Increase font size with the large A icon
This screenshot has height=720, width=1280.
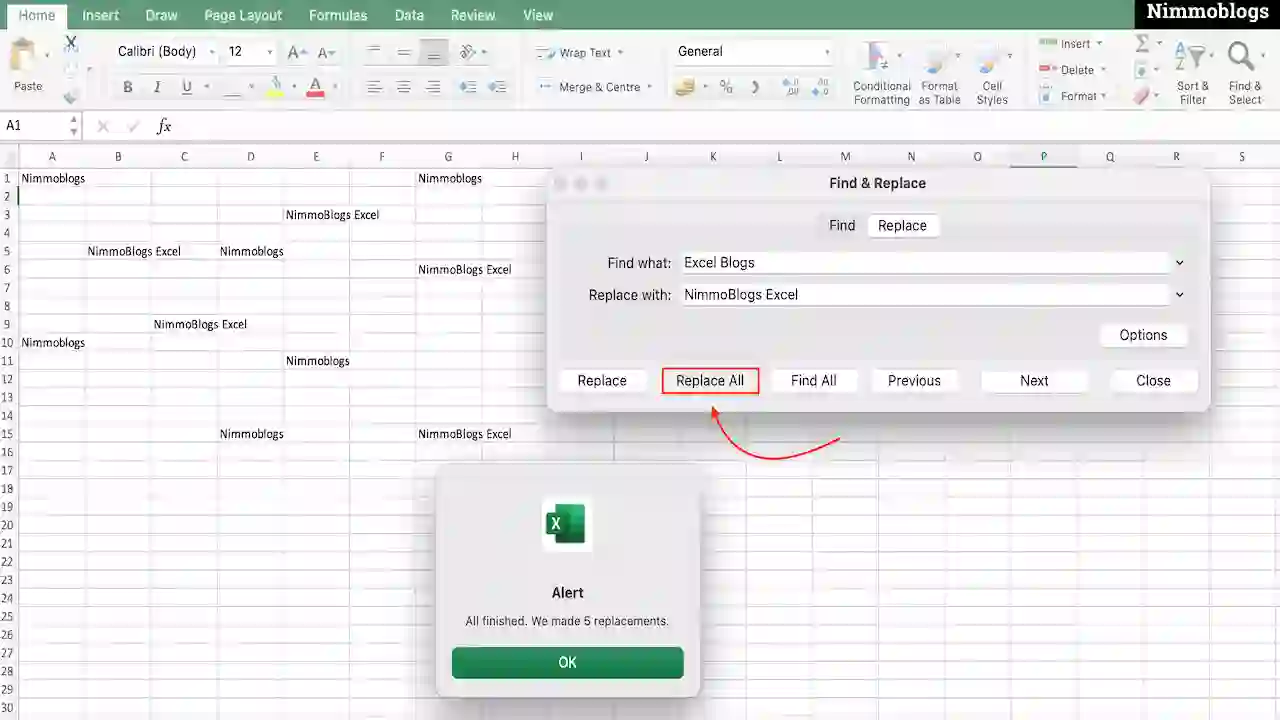pyautogui.click(x=296, y=52)
